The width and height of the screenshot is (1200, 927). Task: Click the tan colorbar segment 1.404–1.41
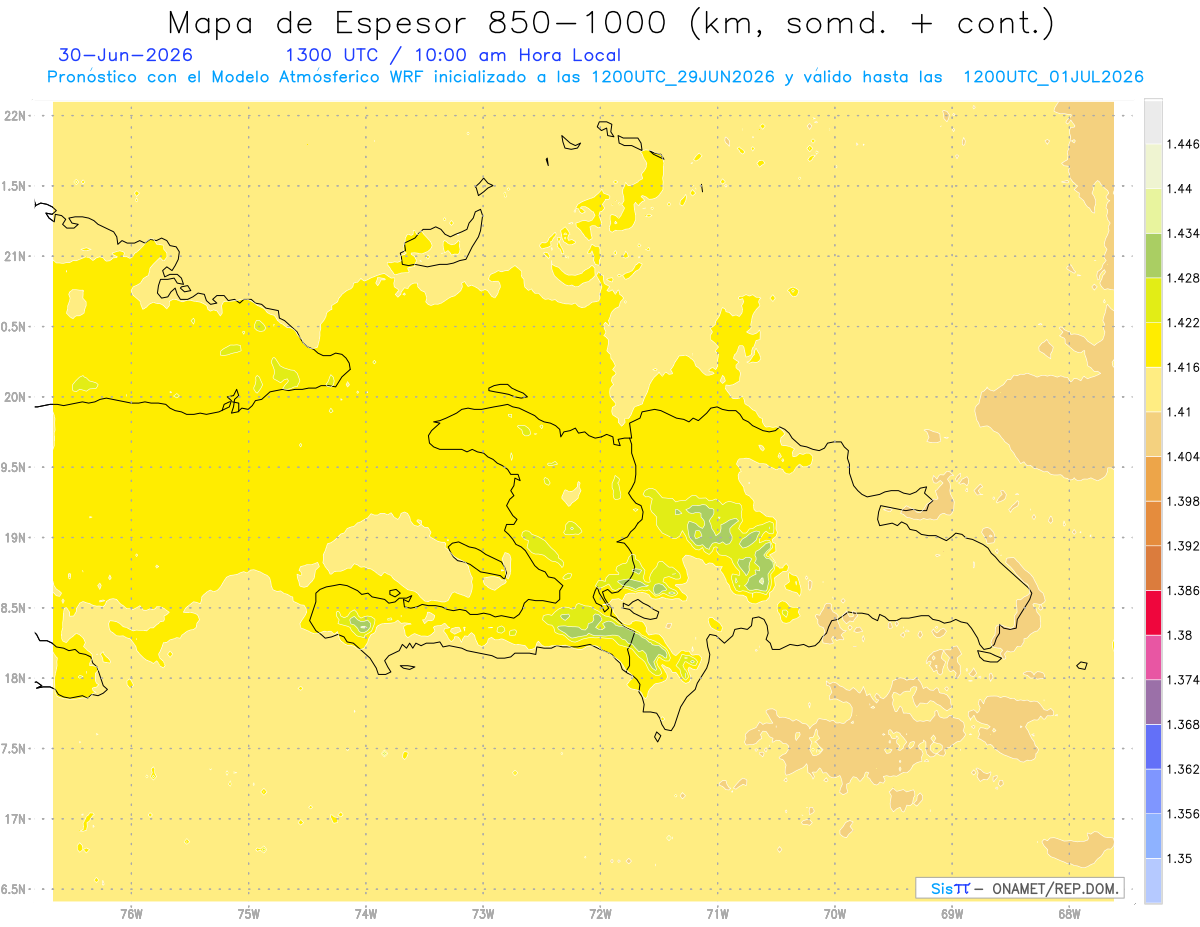click(x=1153, y=434)
